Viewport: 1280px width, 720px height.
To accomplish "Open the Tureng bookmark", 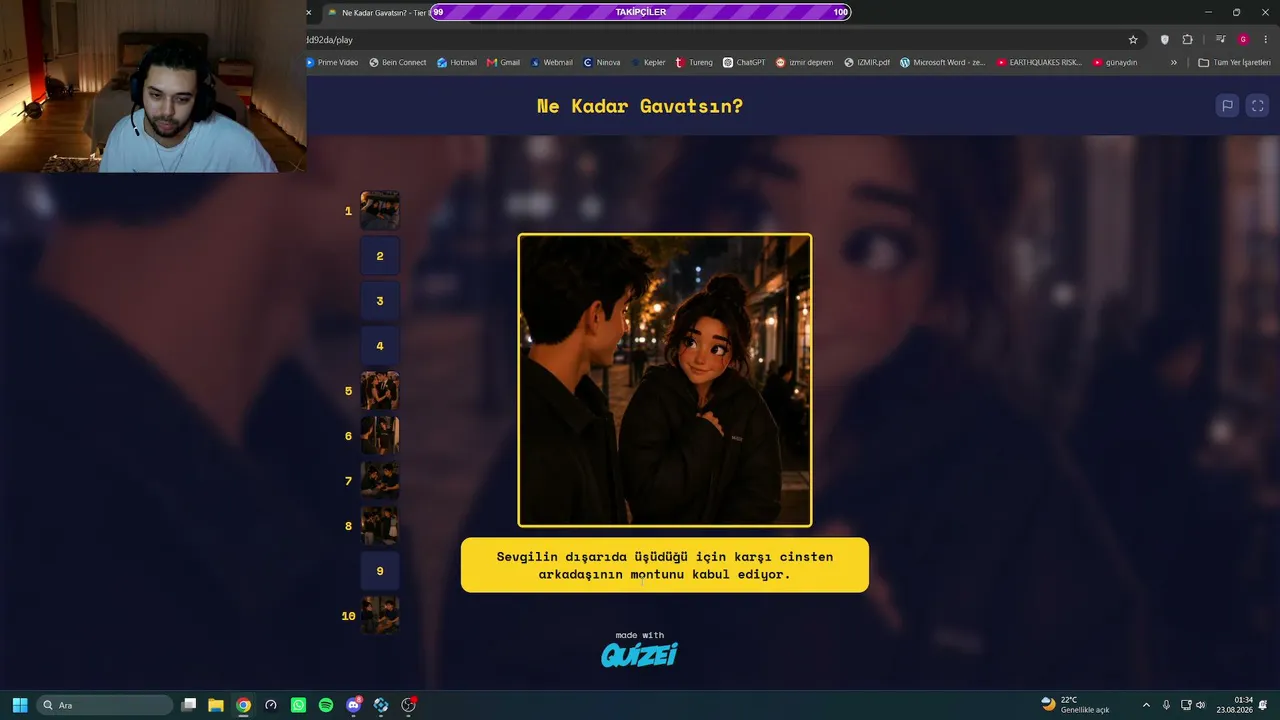I will tap(694, 62).
